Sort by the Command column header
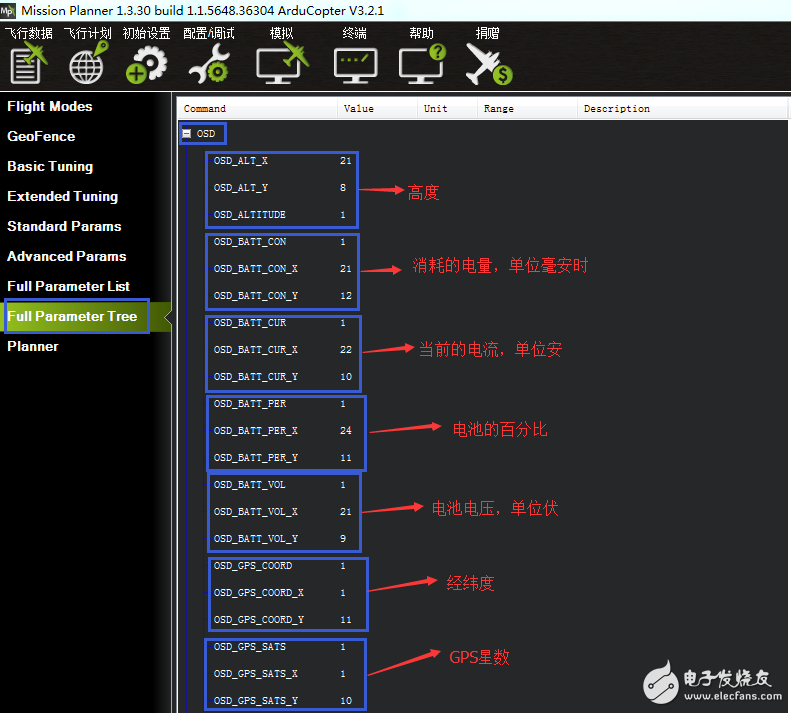Viewport: 791px width, 713px height. [x=257, y=108]
